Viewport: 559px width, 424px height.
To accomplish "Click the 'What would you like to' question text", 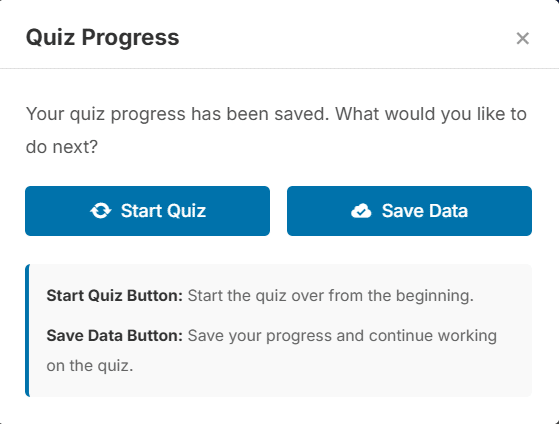I will coord(431,114).
